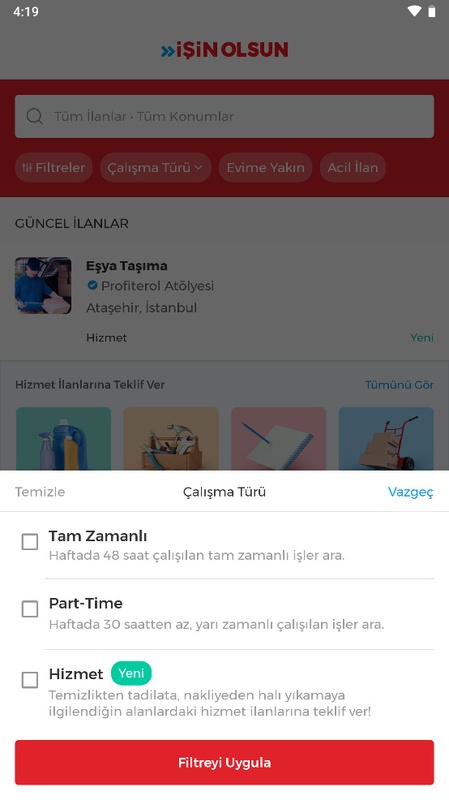The height and width of the screenshot is (800, 449).
Task: Open the notebook and pencil service category
Action: (x=279, y=438)
